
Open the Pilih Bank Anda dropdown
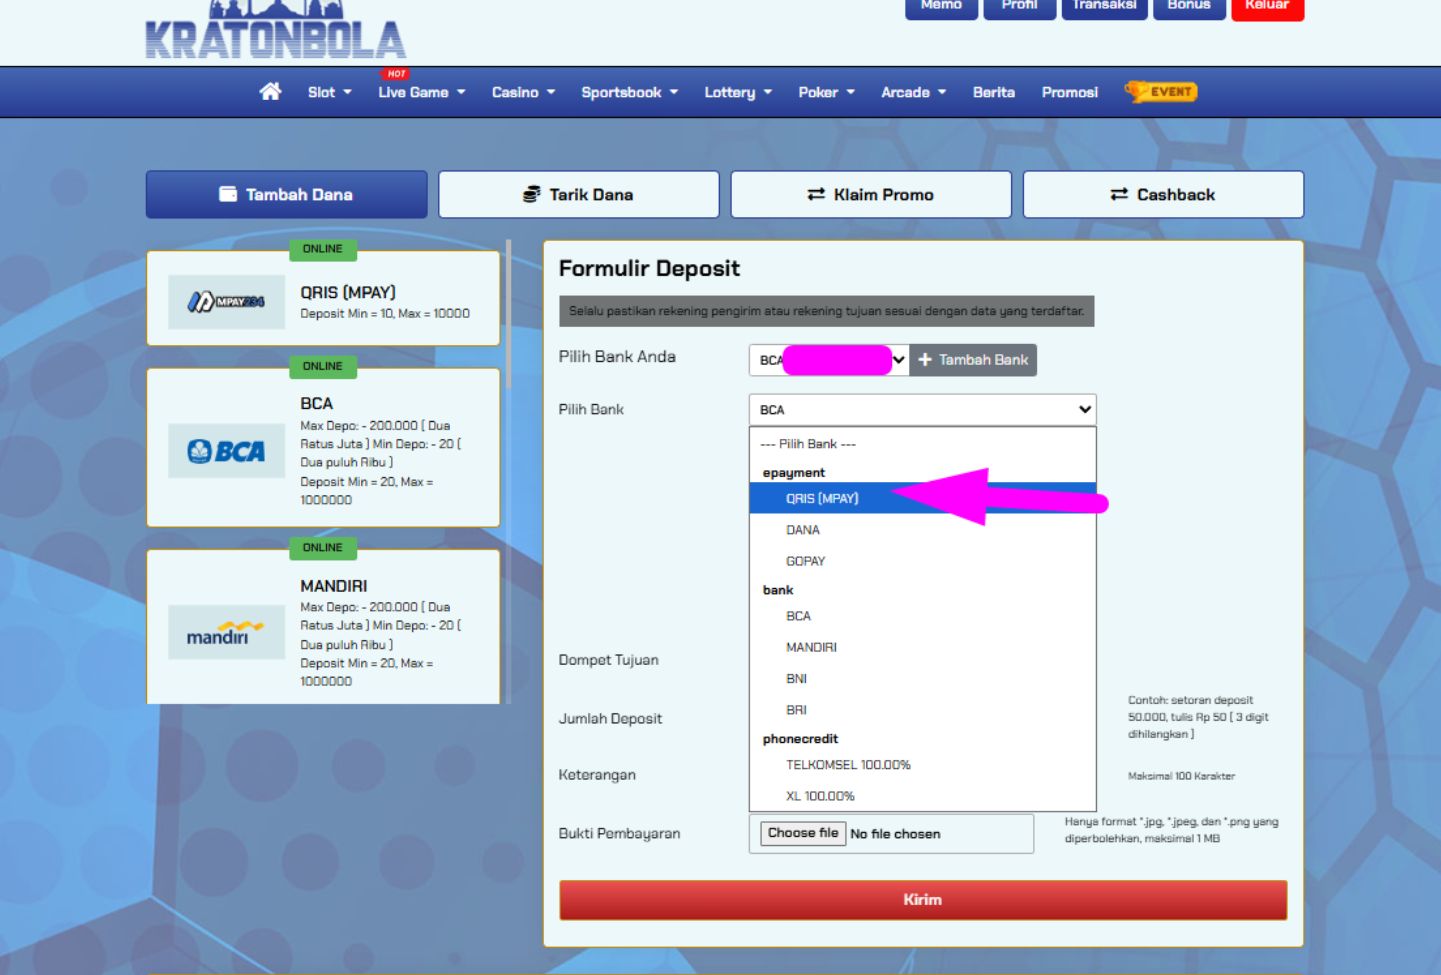(829, 360)
